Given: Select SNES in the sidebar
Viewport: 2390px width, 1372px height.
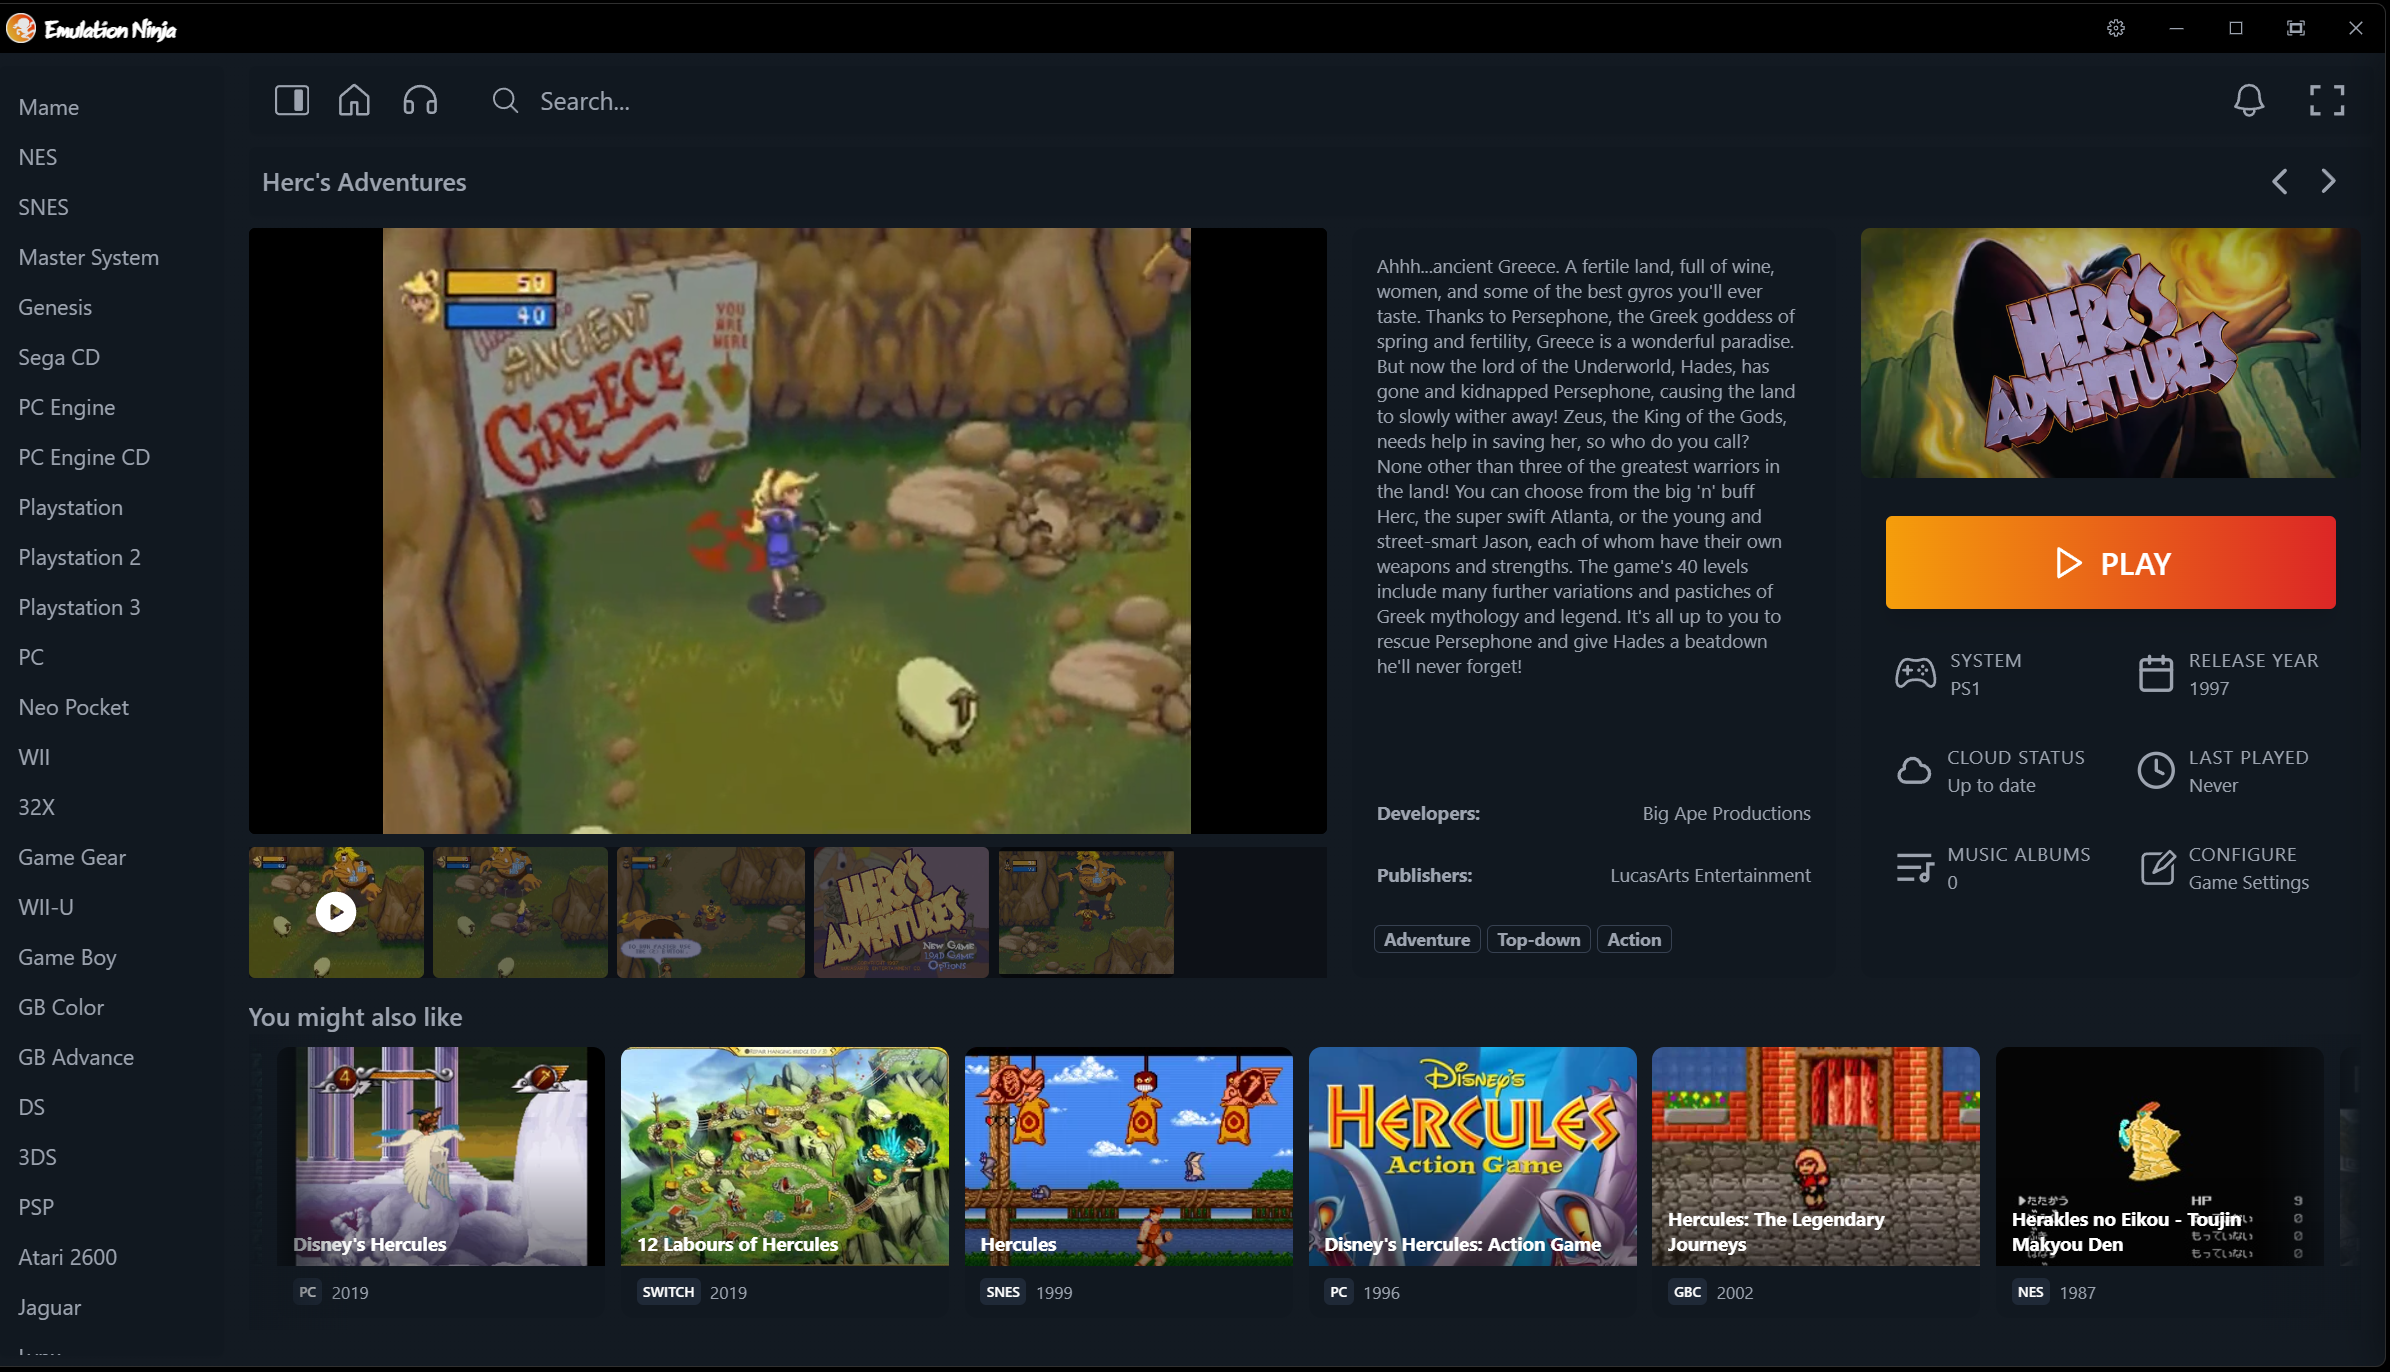Looking at the screenshot, I should pos(43,207).
